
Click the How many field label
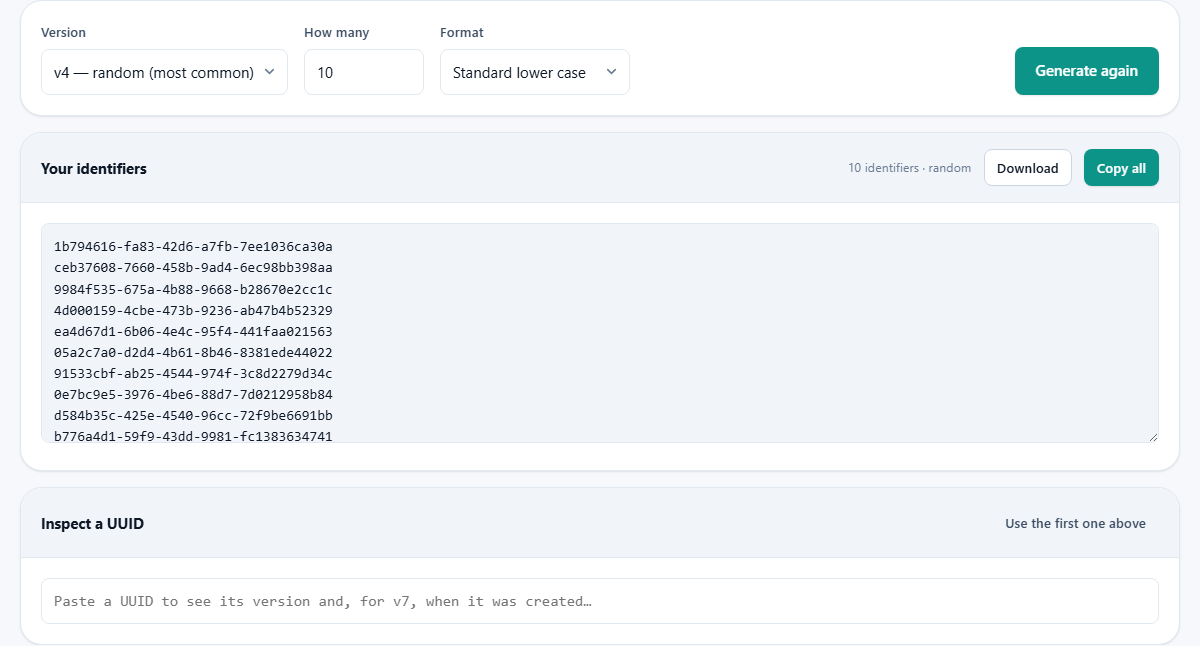(336, 33)
